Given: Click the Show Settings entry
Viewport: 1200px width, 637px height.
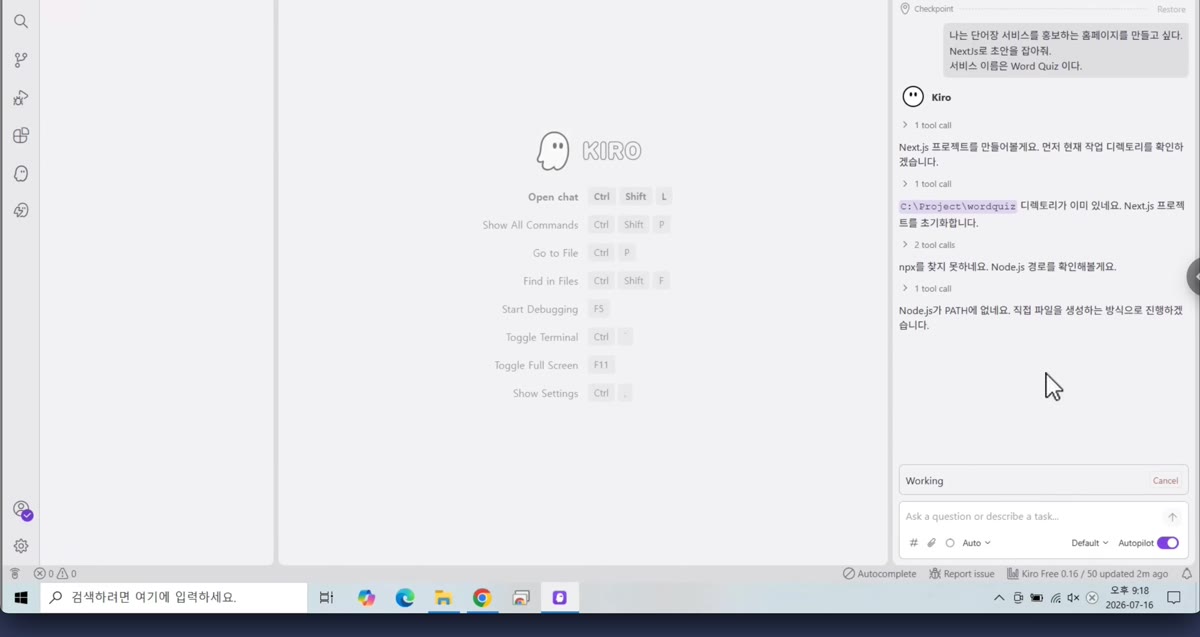Looking at the screenshot, I should pyautogui.click(x=572, y=393).
